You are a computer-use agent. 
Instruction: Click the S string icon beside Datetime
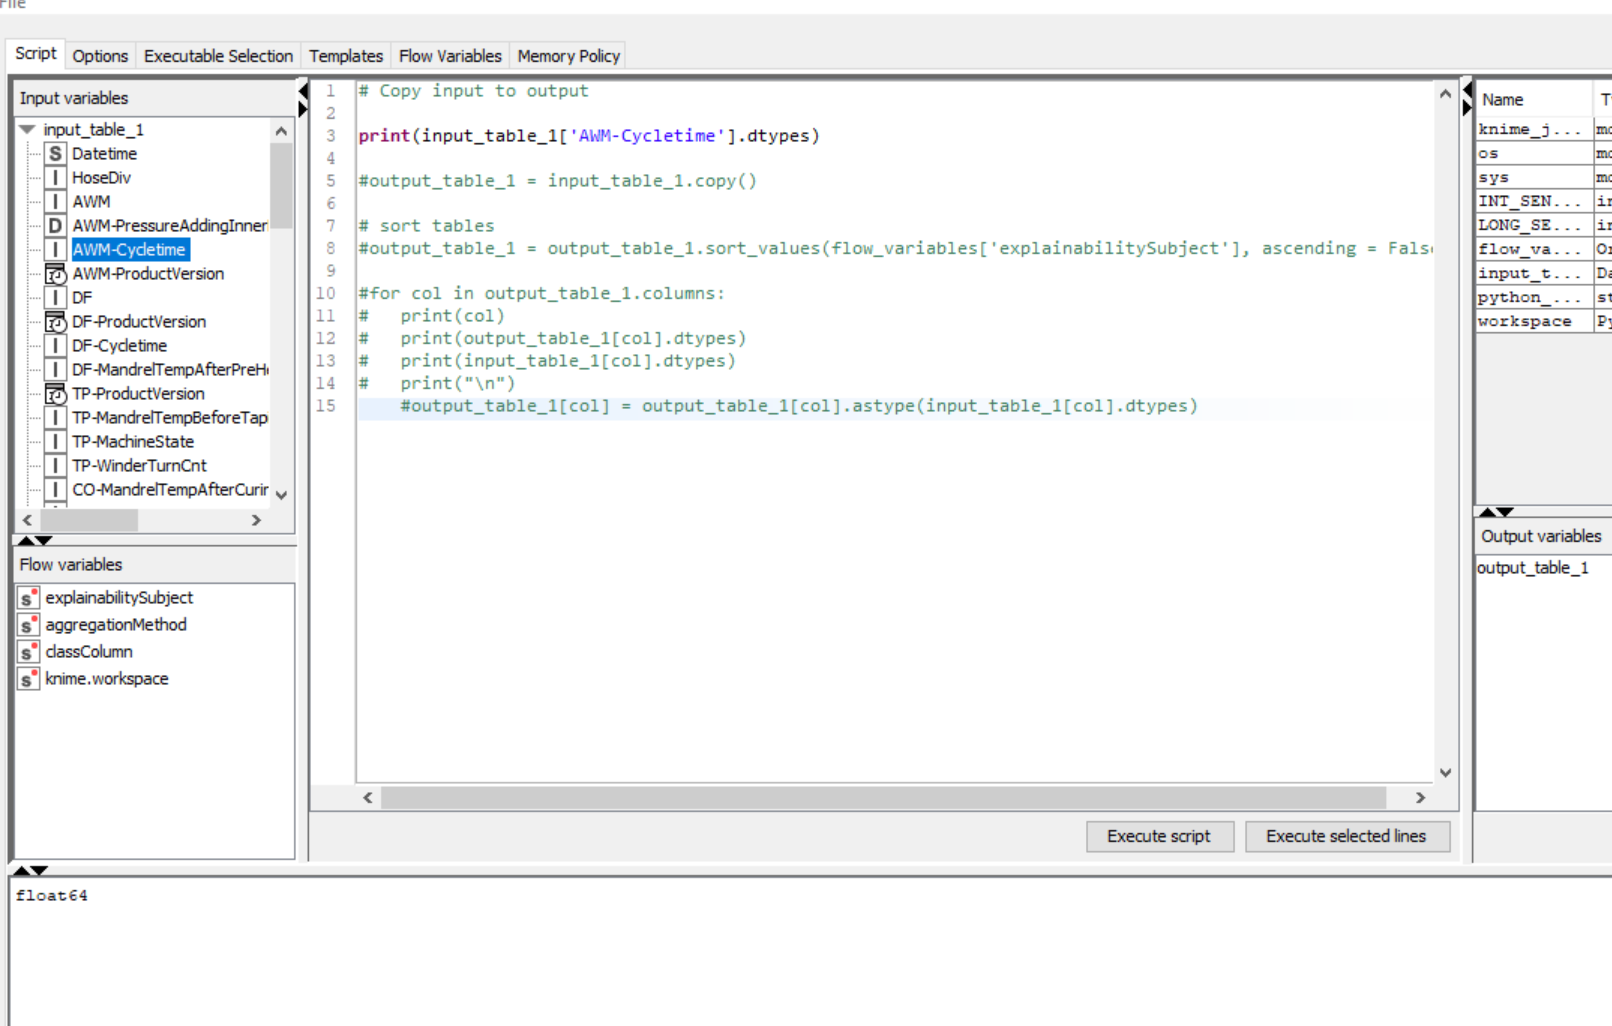pyautogui.click(x=54, y=153)
